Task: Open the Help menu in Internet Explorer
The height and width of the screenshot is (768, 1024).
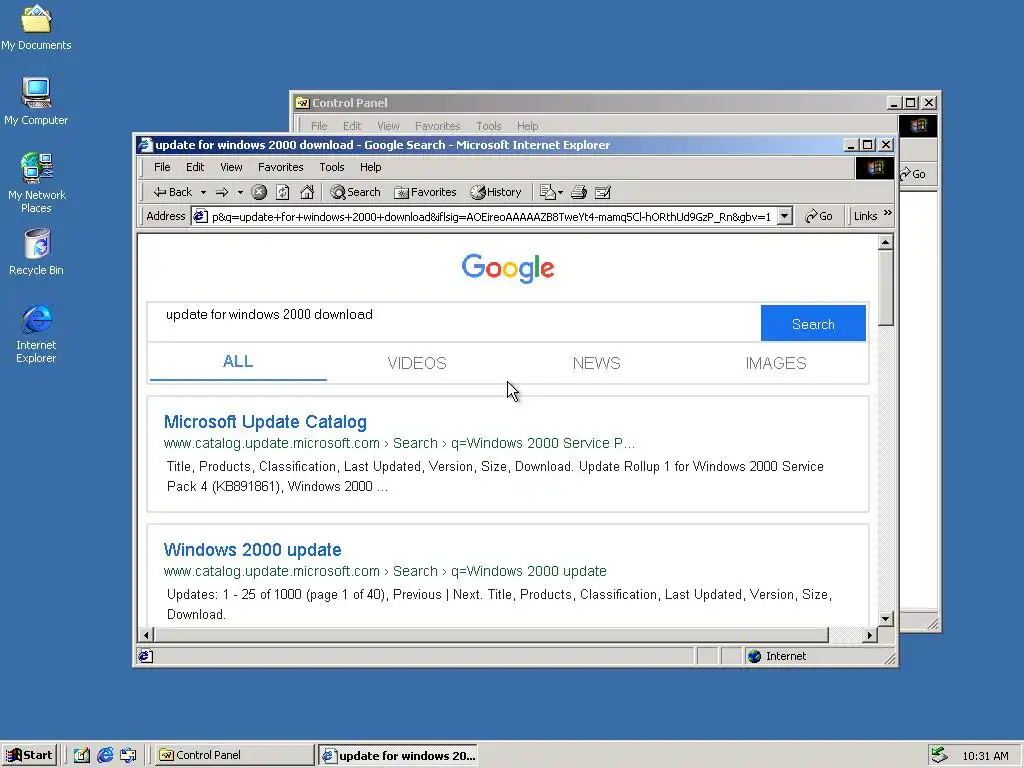Action: 370,167
